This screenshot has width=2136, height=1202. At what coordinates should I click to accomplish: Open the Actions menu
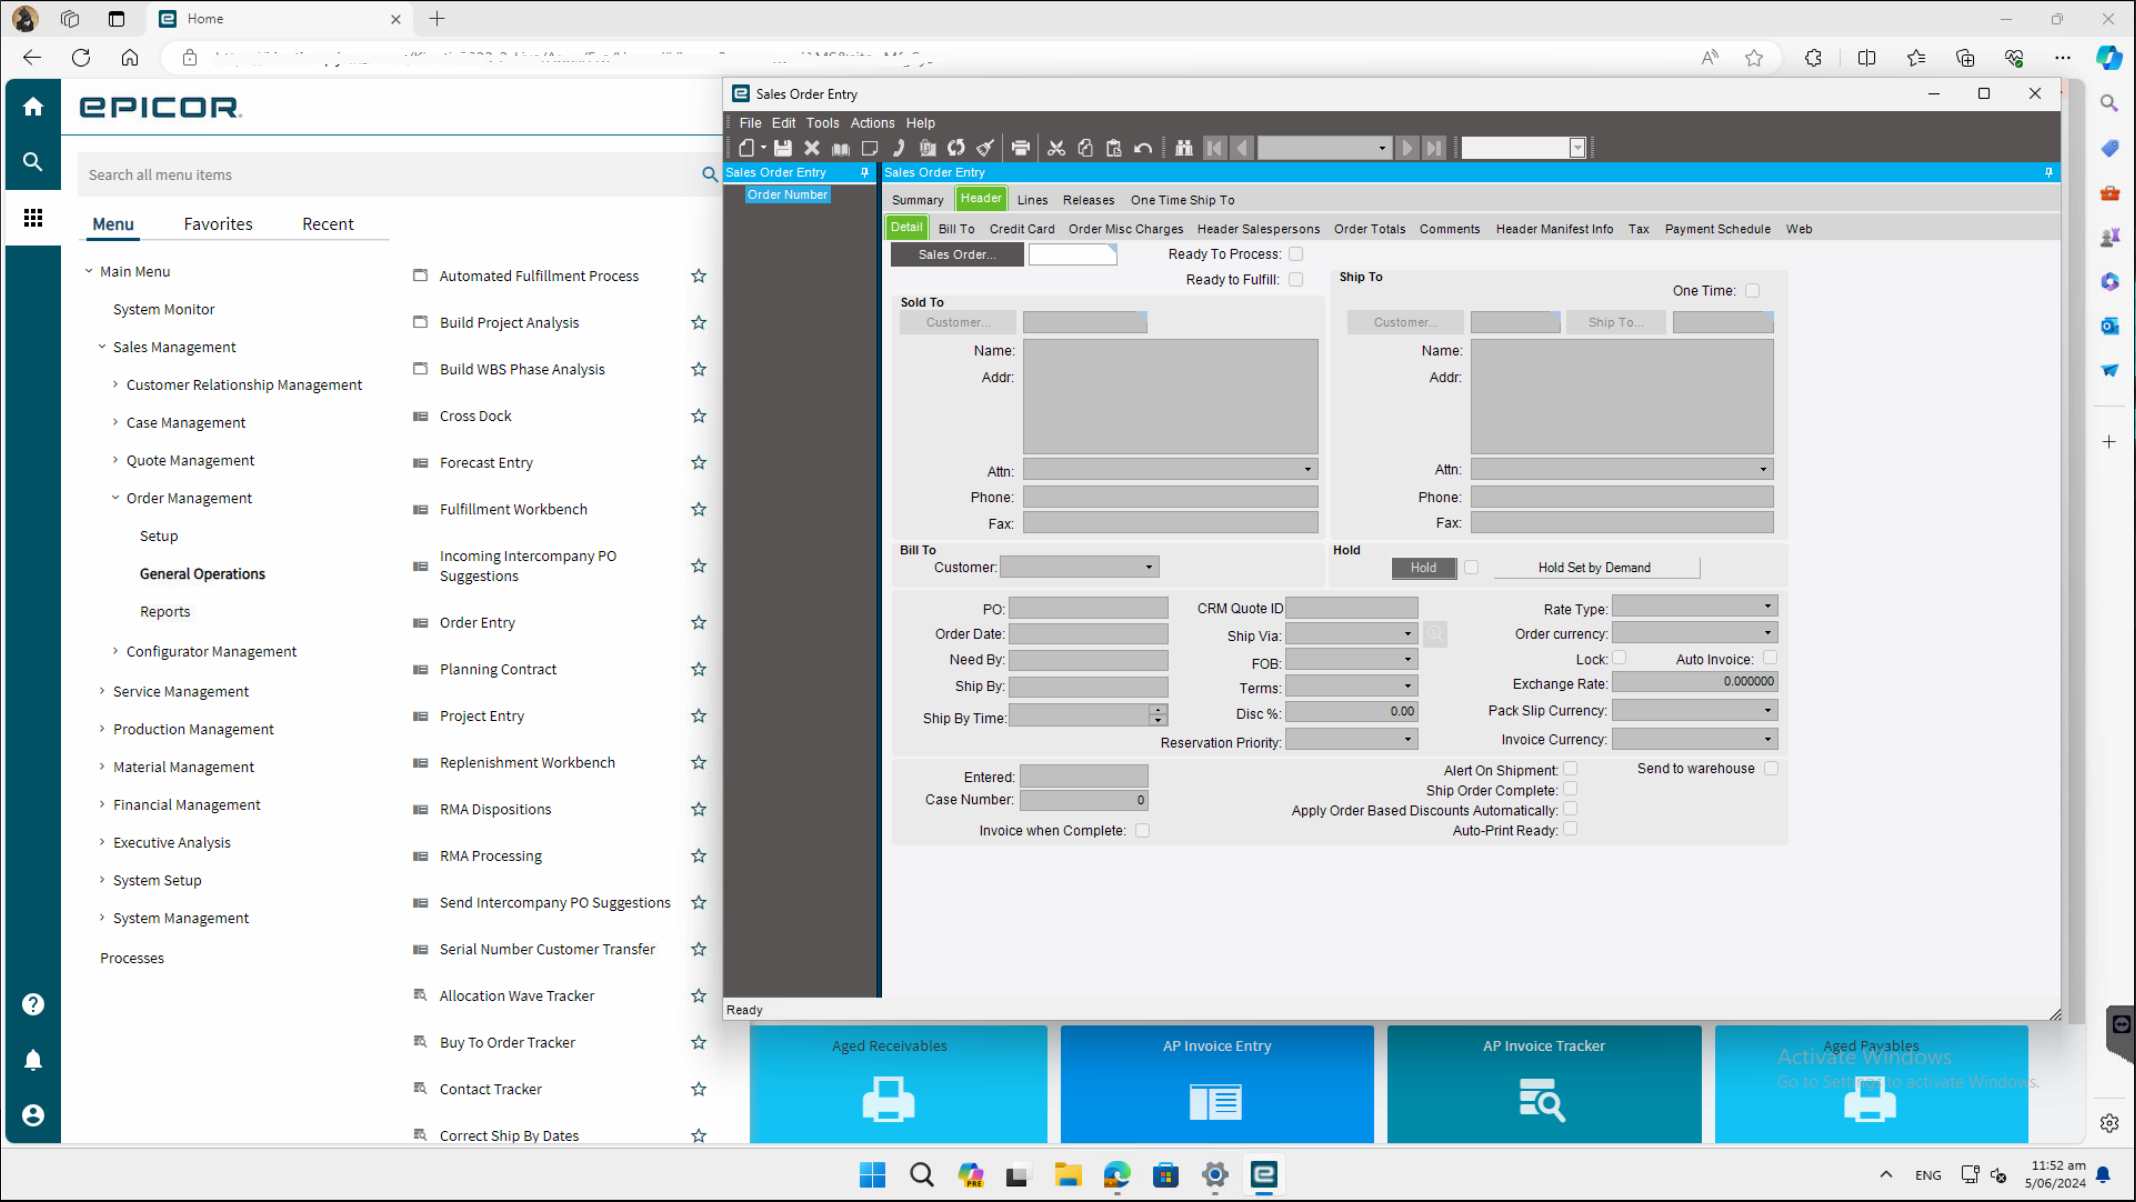pos(872,123)
